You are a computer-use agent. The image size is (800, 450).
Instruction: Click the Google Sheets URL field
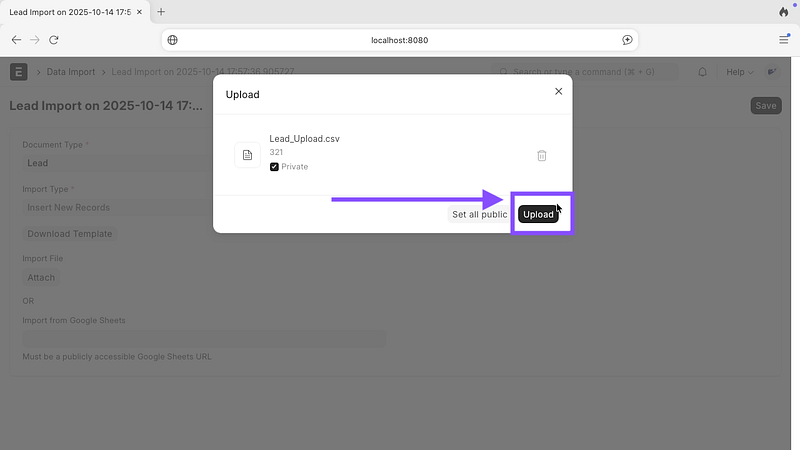click(x=204, y=338)
